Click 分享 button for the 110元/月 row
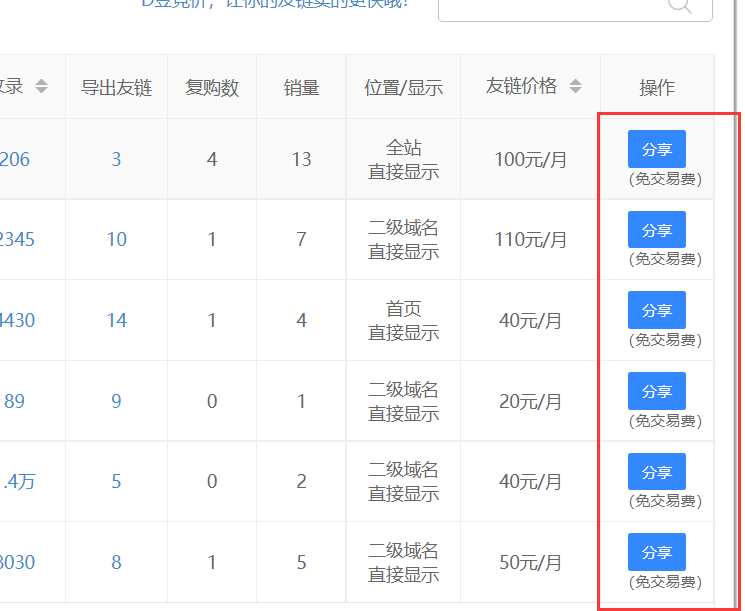745x611 pixels. point(656,230)
